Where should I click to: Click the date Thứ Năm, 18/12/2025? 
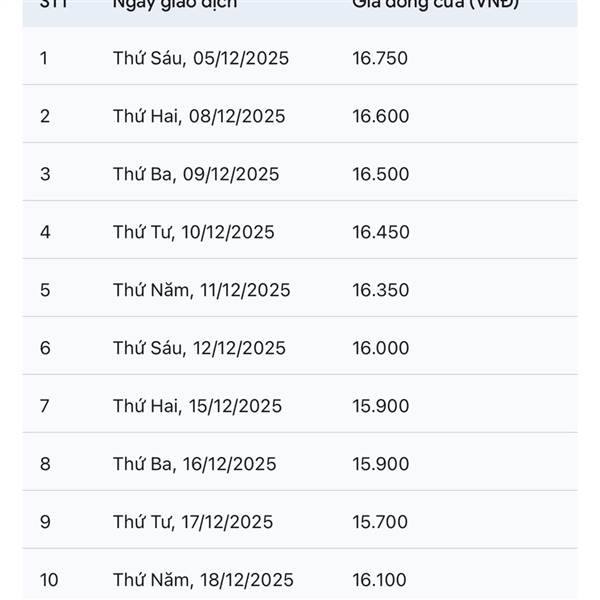click(203, 580)
